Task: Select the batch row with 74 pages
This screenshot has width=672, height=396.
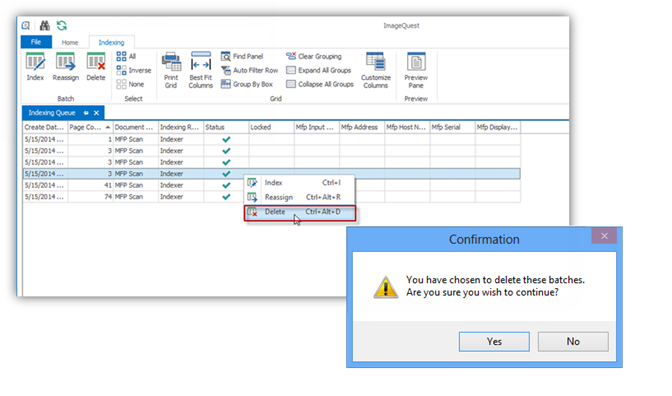Action: (x=272, y=197)
